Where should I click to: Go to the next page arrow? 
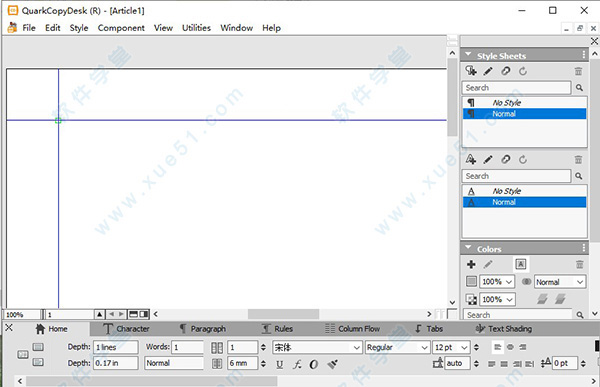pos(121,314)
